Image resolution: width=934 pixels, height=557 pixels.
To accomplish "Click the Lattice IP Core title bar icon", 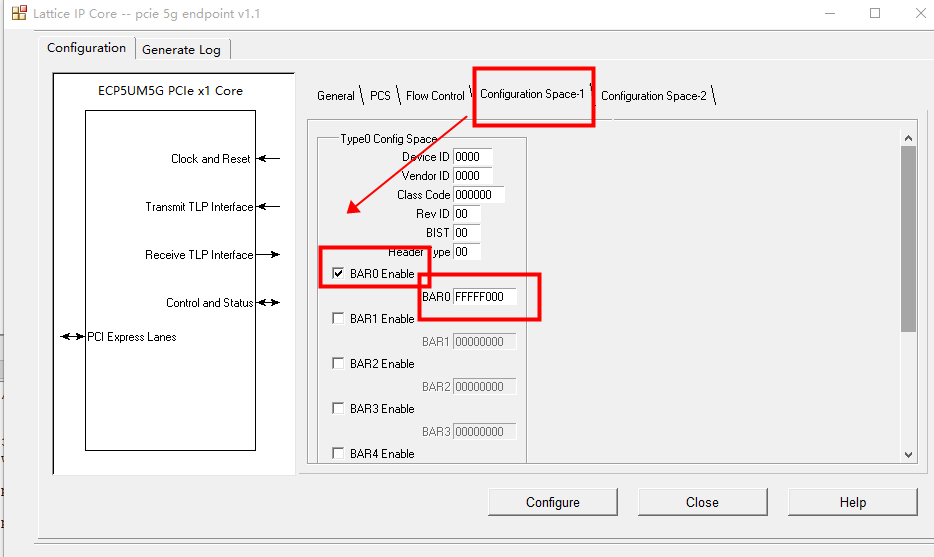I will point(19,13).
